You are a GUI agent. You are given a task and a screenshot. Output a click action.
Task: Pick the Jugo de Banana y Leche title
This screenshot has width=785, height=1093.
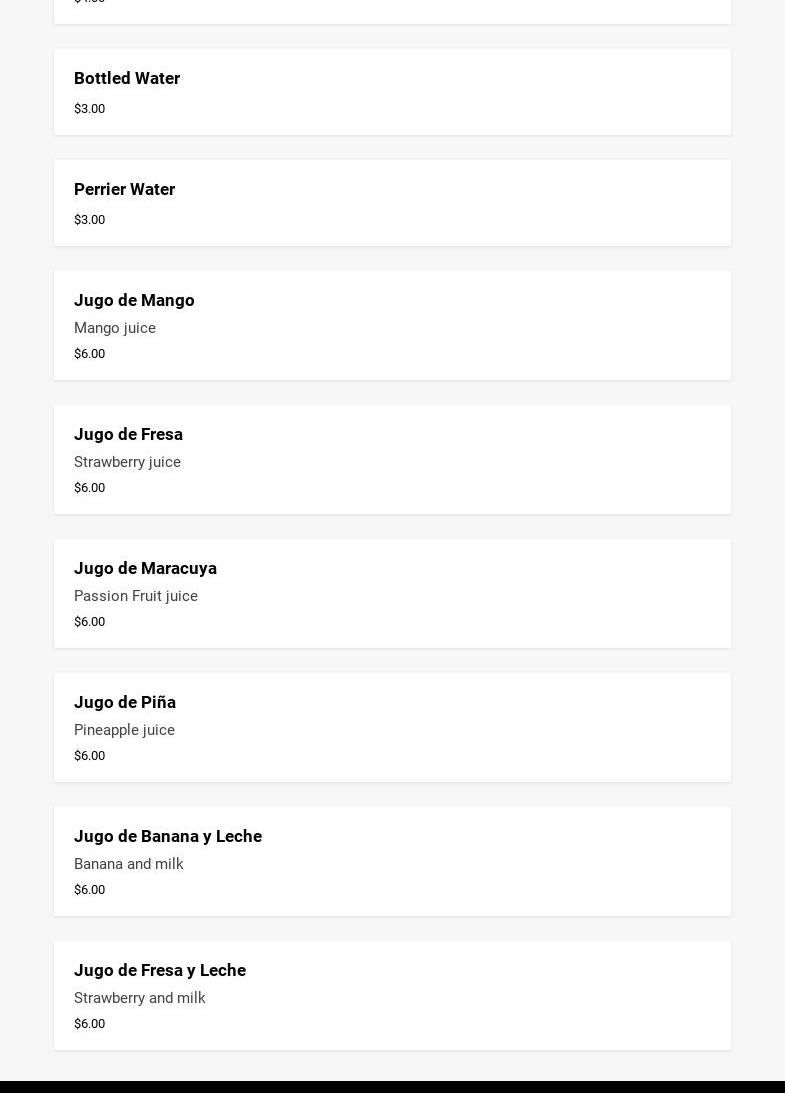(168, 836)
